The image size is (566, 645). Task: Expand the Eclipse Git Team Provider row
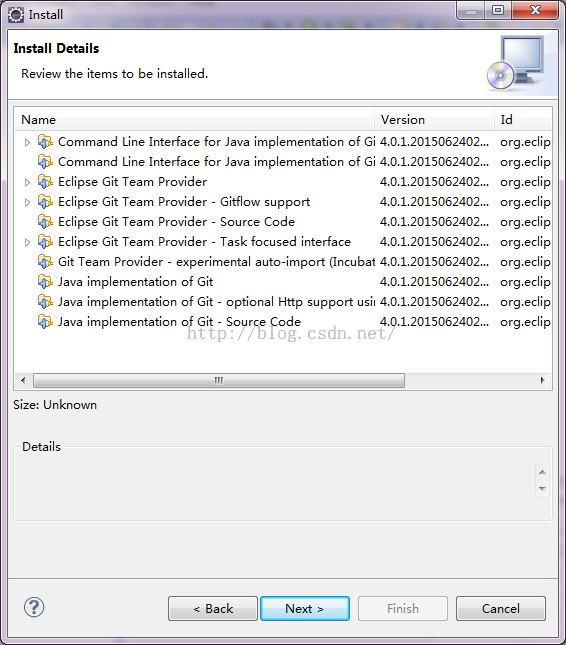click(28, 182)
